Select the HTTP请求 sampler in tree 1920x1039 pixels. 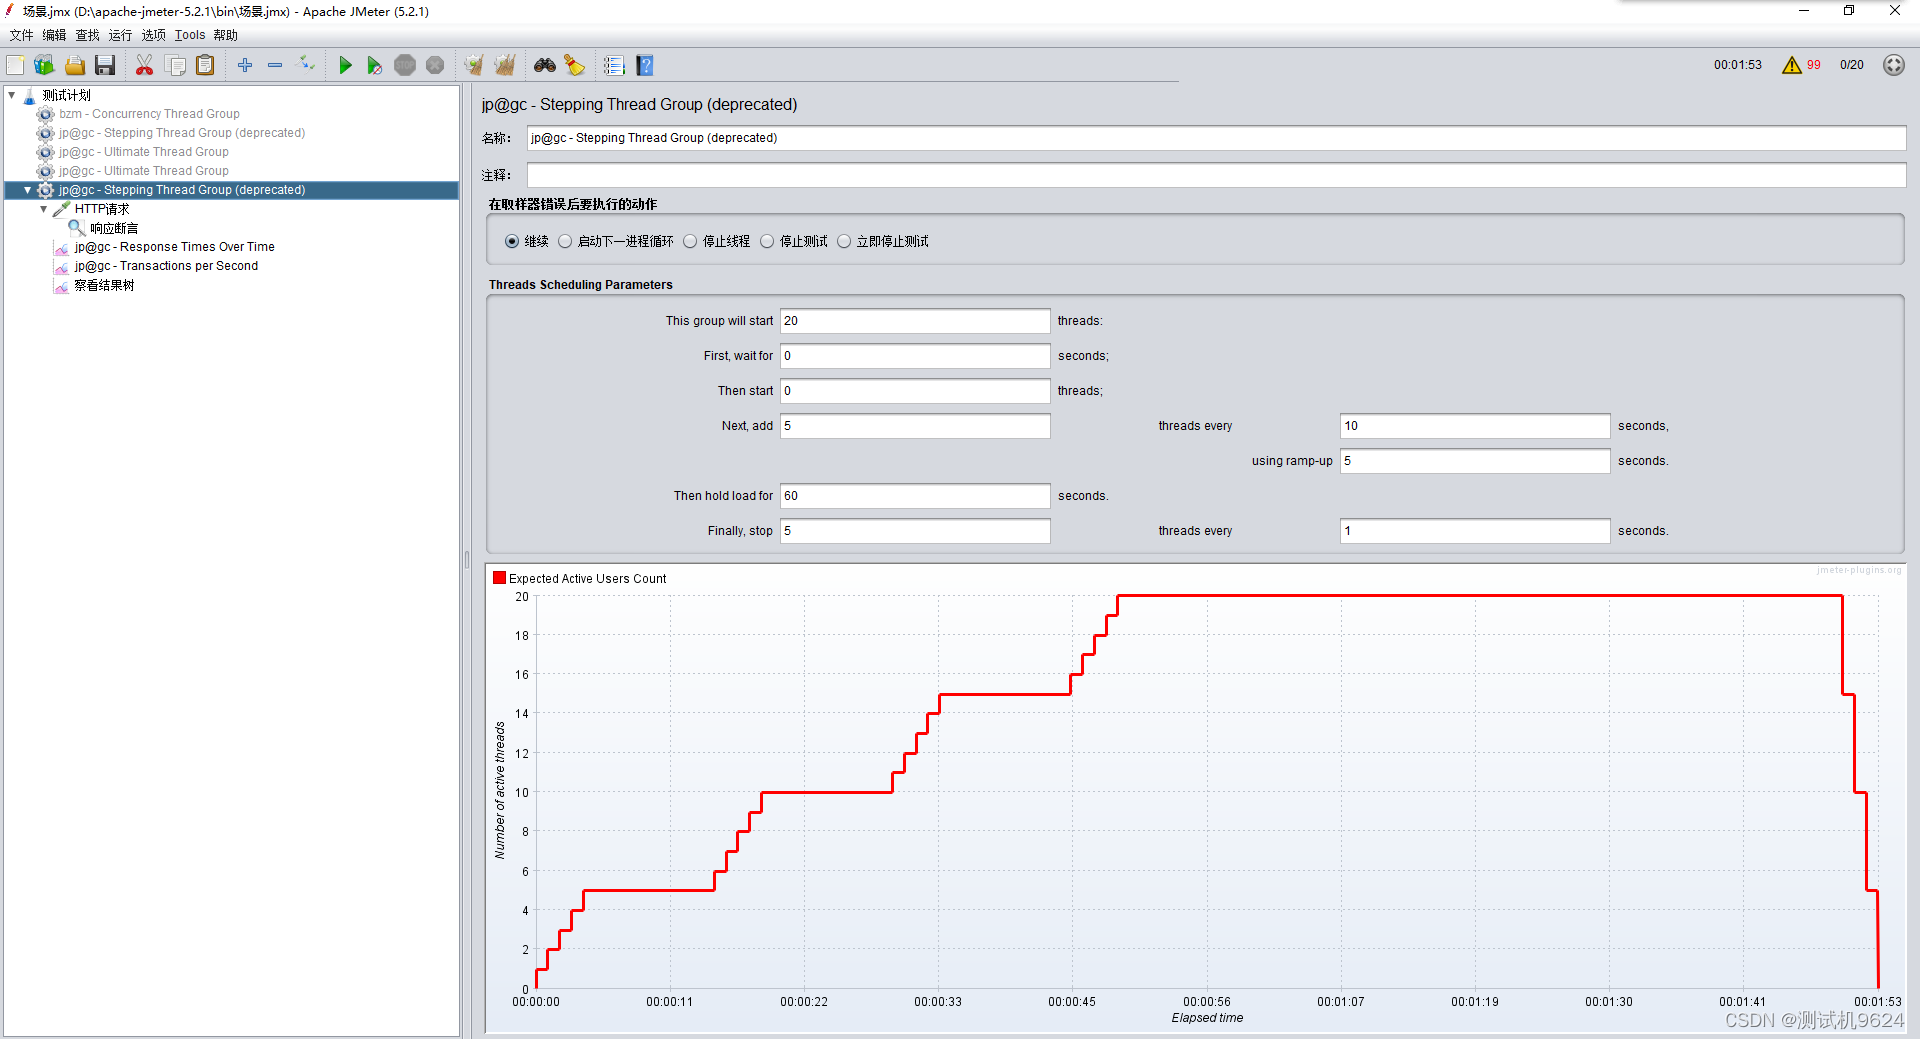click(x=101, y=209)
